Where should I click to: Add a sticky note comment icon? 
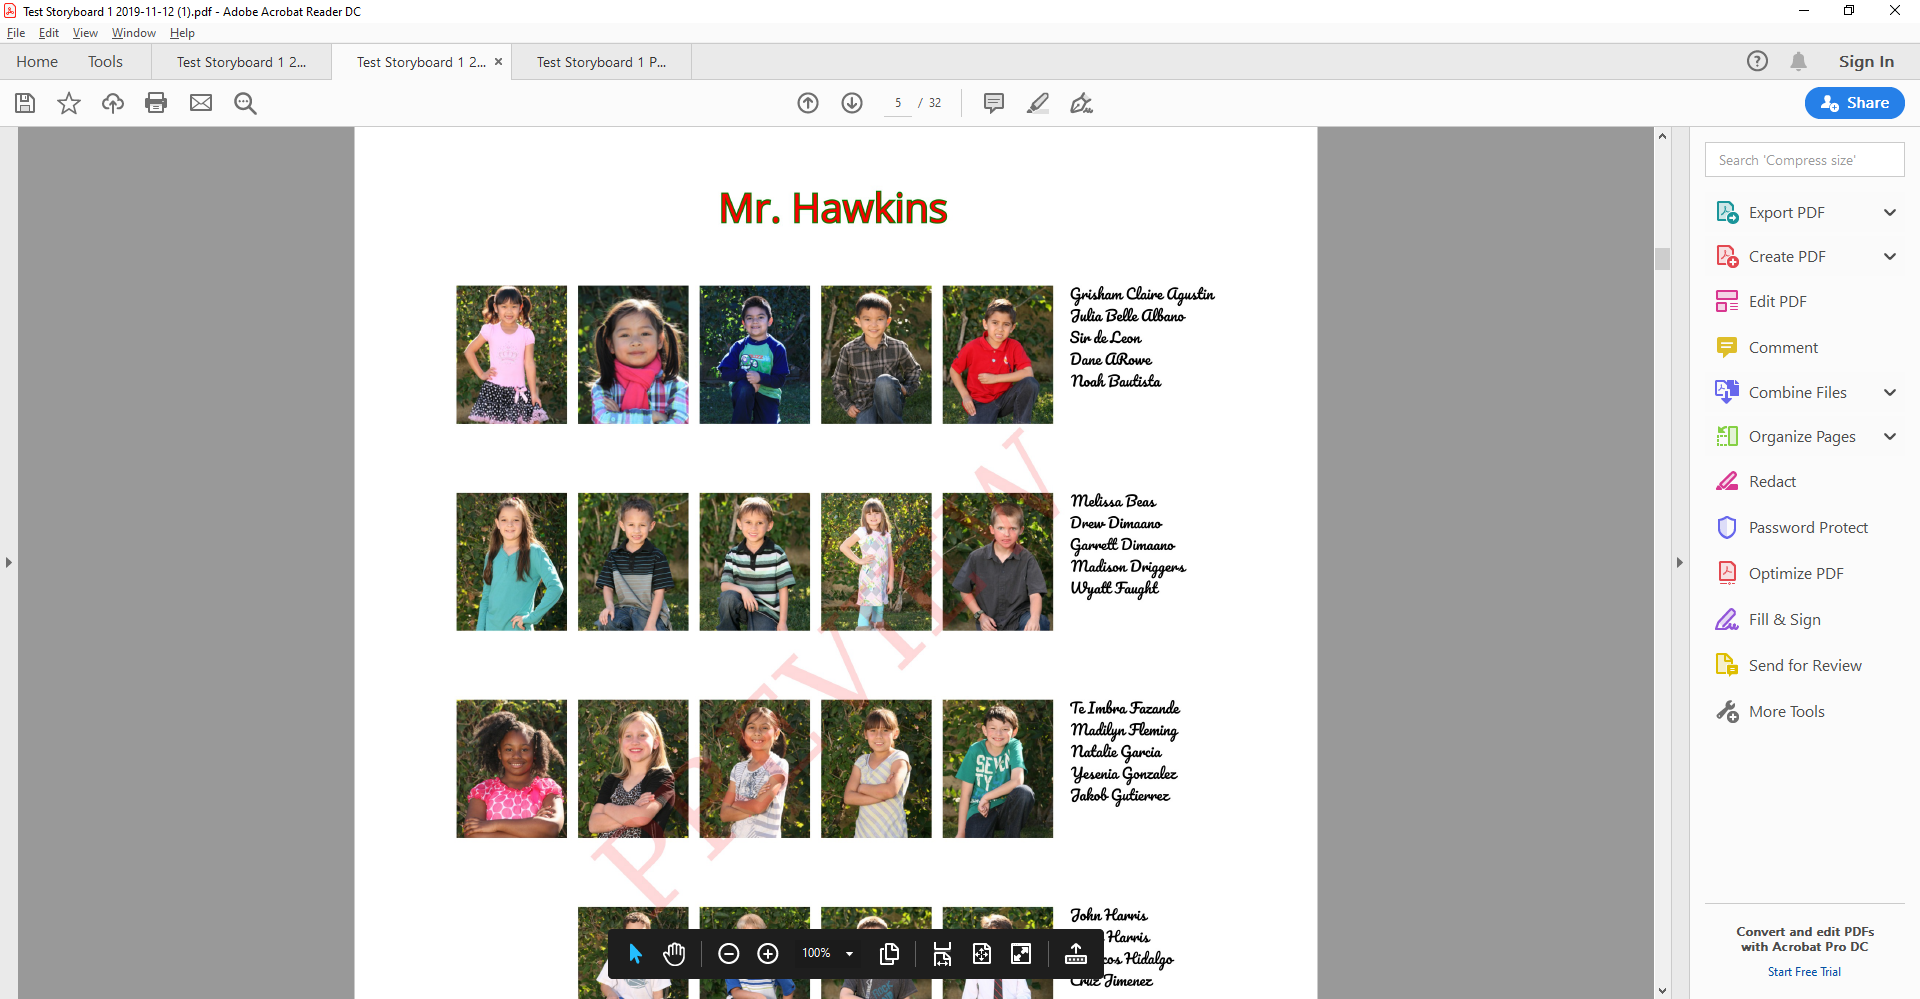[x=993, y=103]
